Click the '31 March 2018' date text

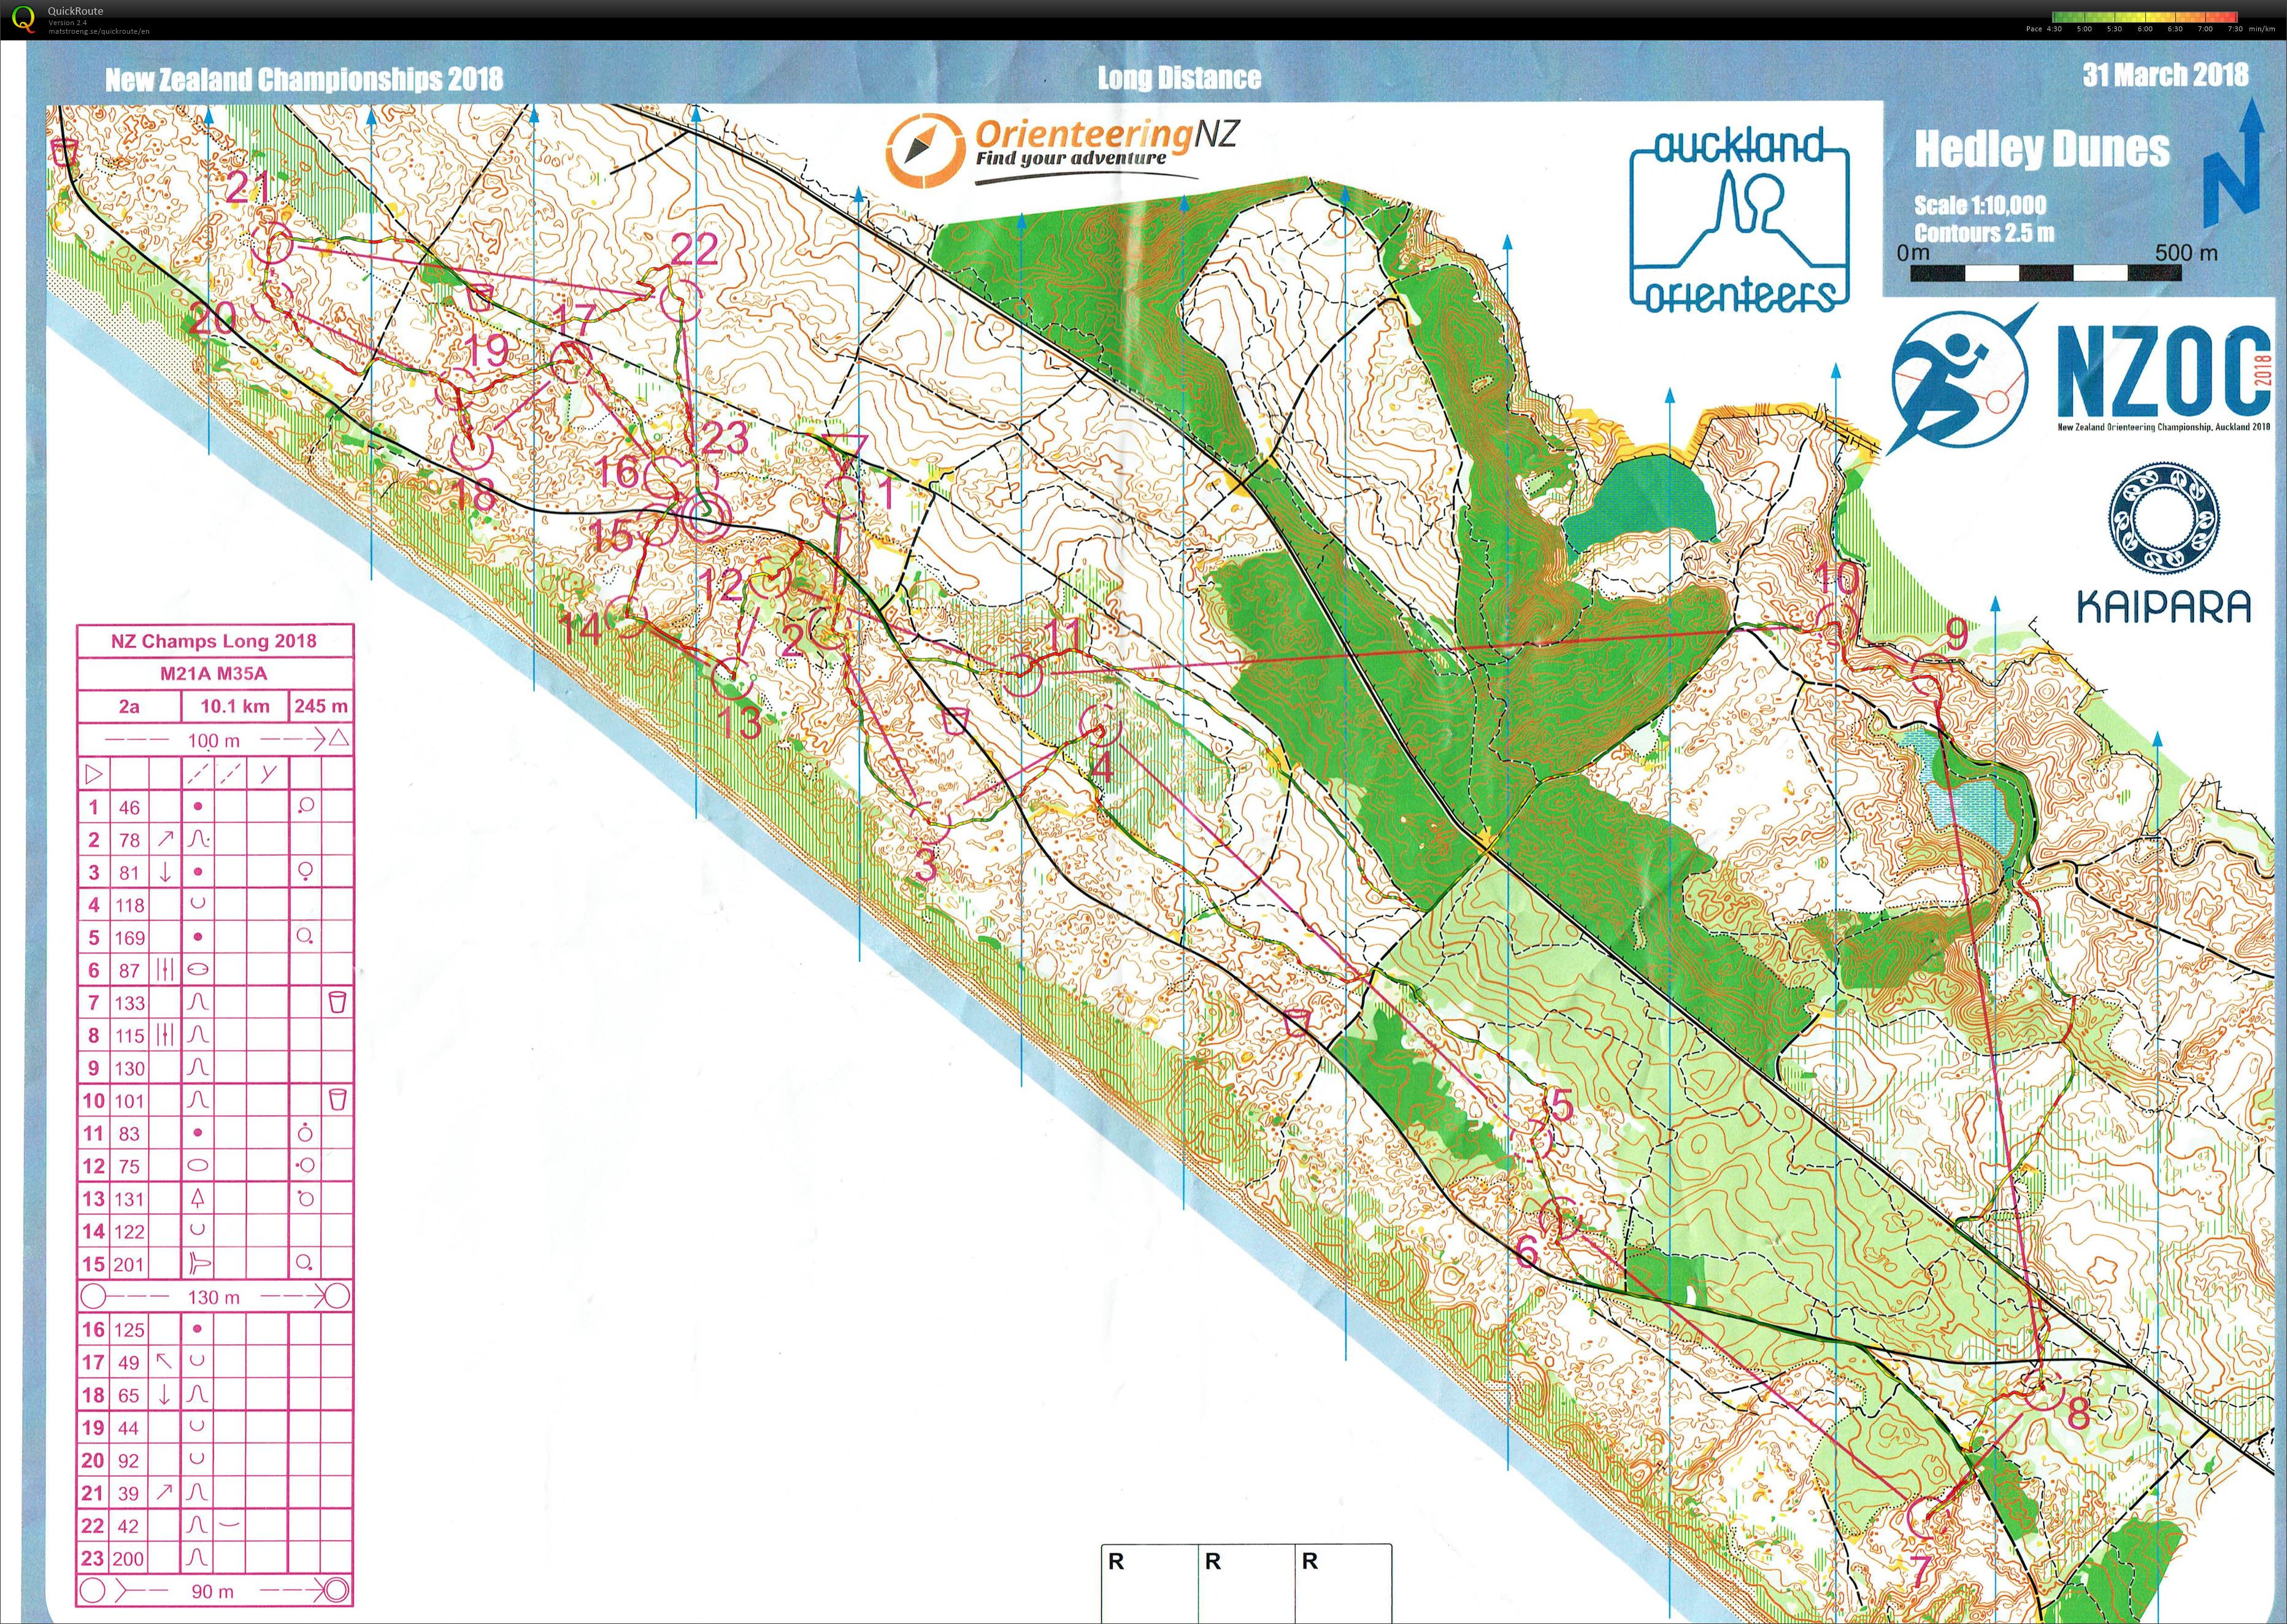(x=2165, y=75)
